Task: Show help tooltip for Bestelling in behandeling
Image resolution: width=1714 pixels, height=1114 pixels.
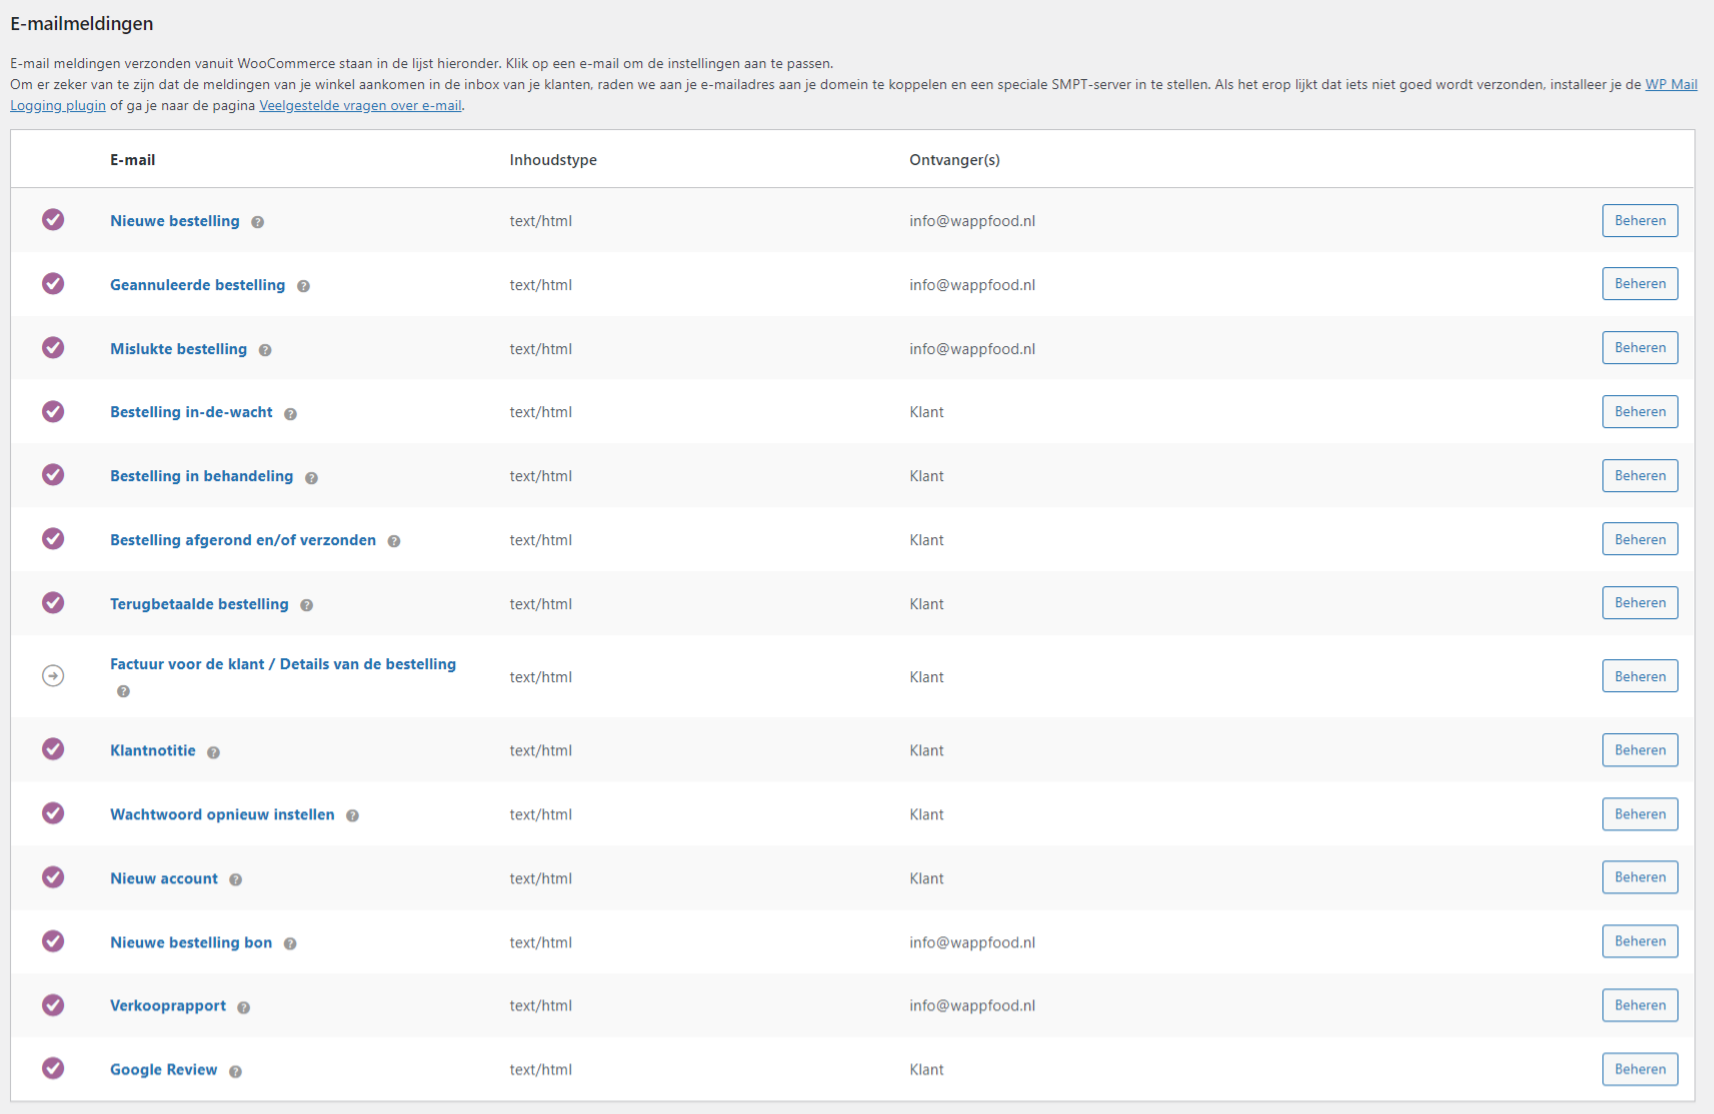Action: click(311, 478)
